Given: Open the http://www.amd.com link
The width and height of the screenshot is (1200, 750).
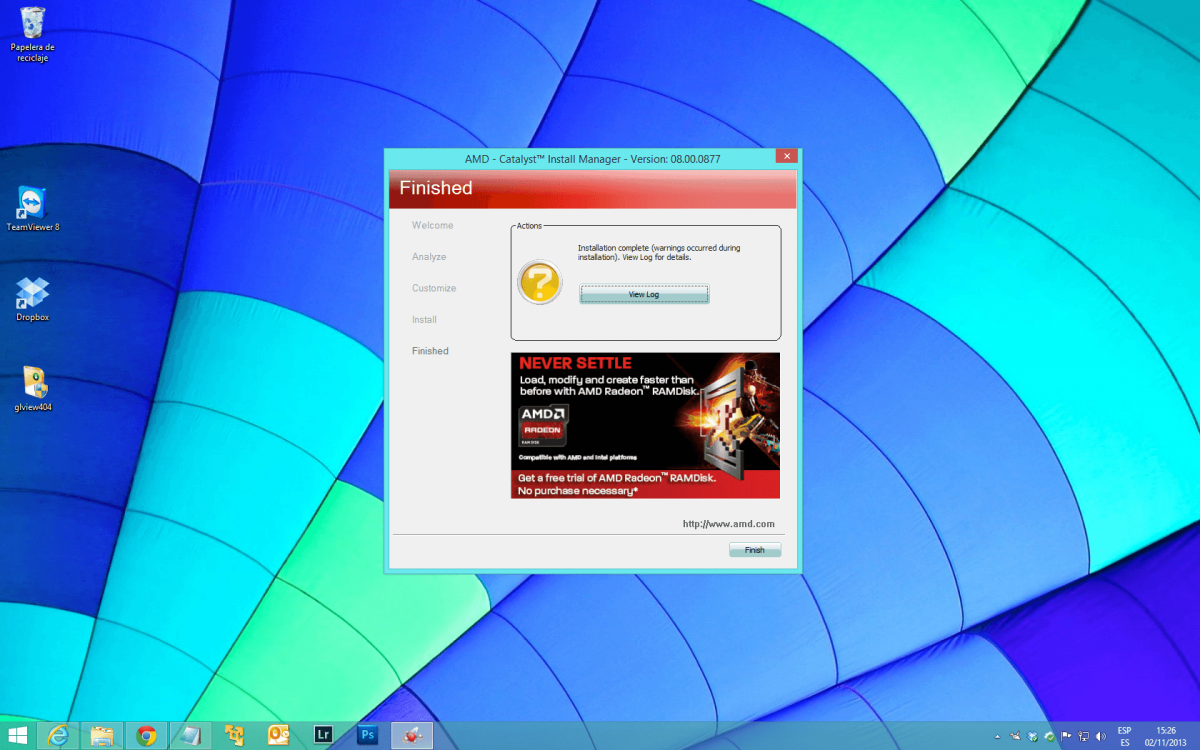Looking at the screenshot, I should pos(728,524).
